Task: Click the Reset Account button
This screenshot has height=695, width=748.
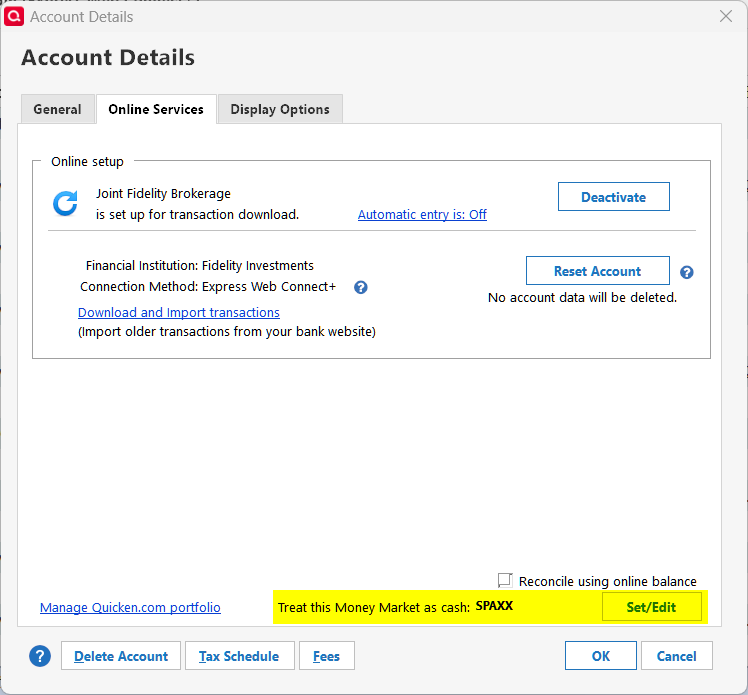Action: pos(598,271)
